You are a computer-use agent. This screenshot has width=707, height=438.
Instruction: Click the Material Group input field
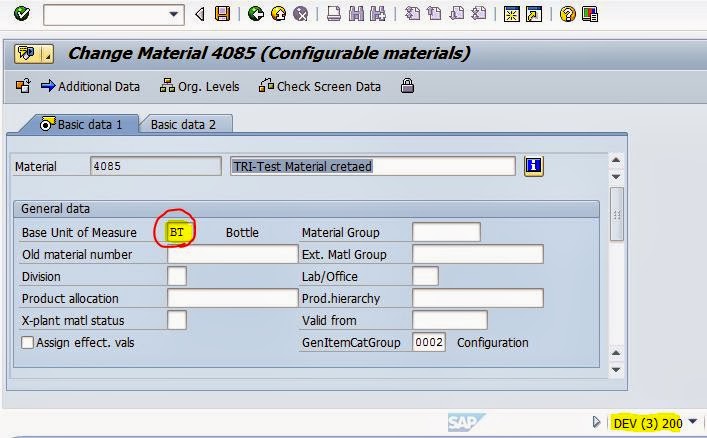click(x=446, y=232)
